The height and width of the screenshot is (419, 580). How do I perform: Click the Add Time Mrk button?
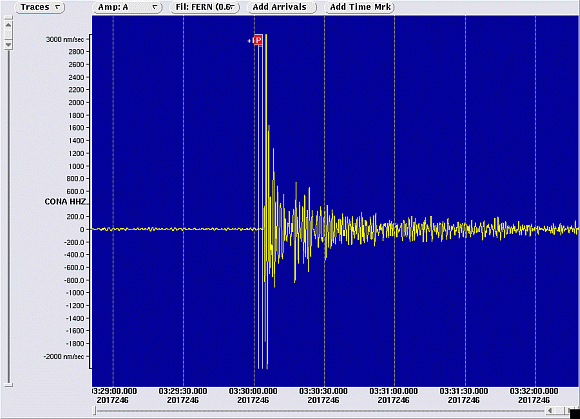click(x=360, y=7)
